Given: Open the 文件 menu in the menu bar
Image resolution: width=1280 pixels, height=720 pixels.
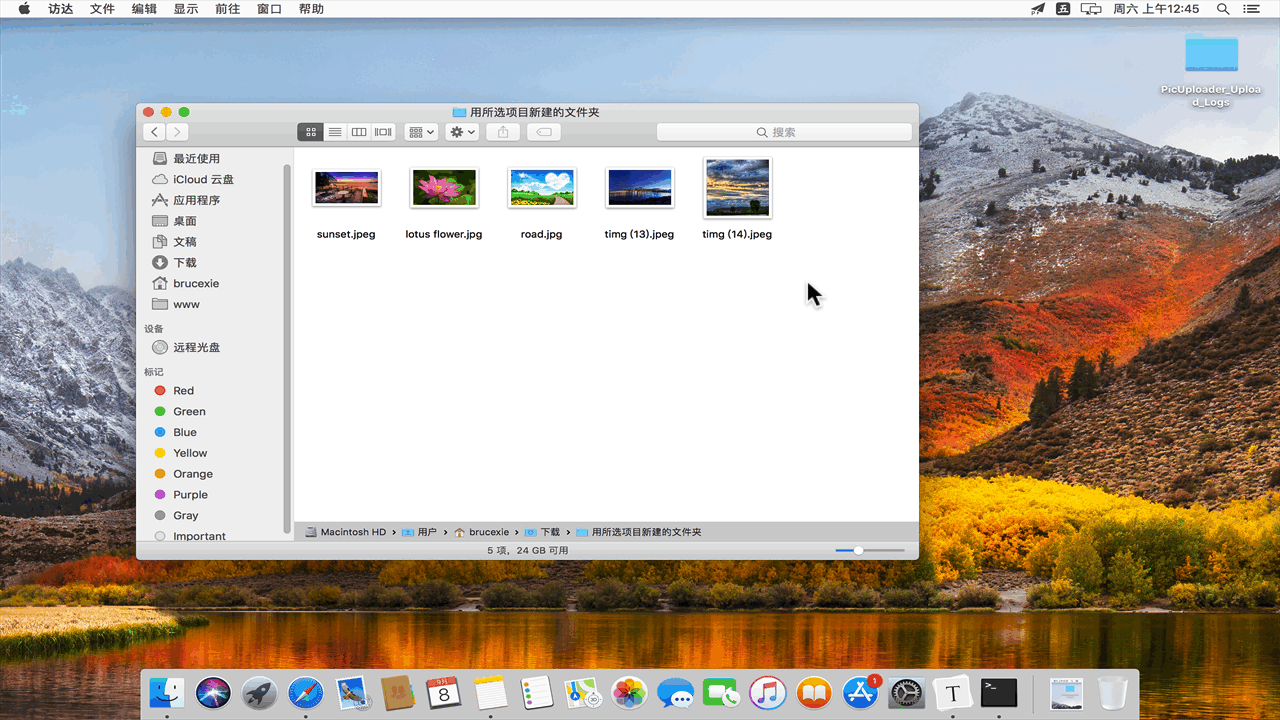Looking at the screenshot, I should (102, 9).
